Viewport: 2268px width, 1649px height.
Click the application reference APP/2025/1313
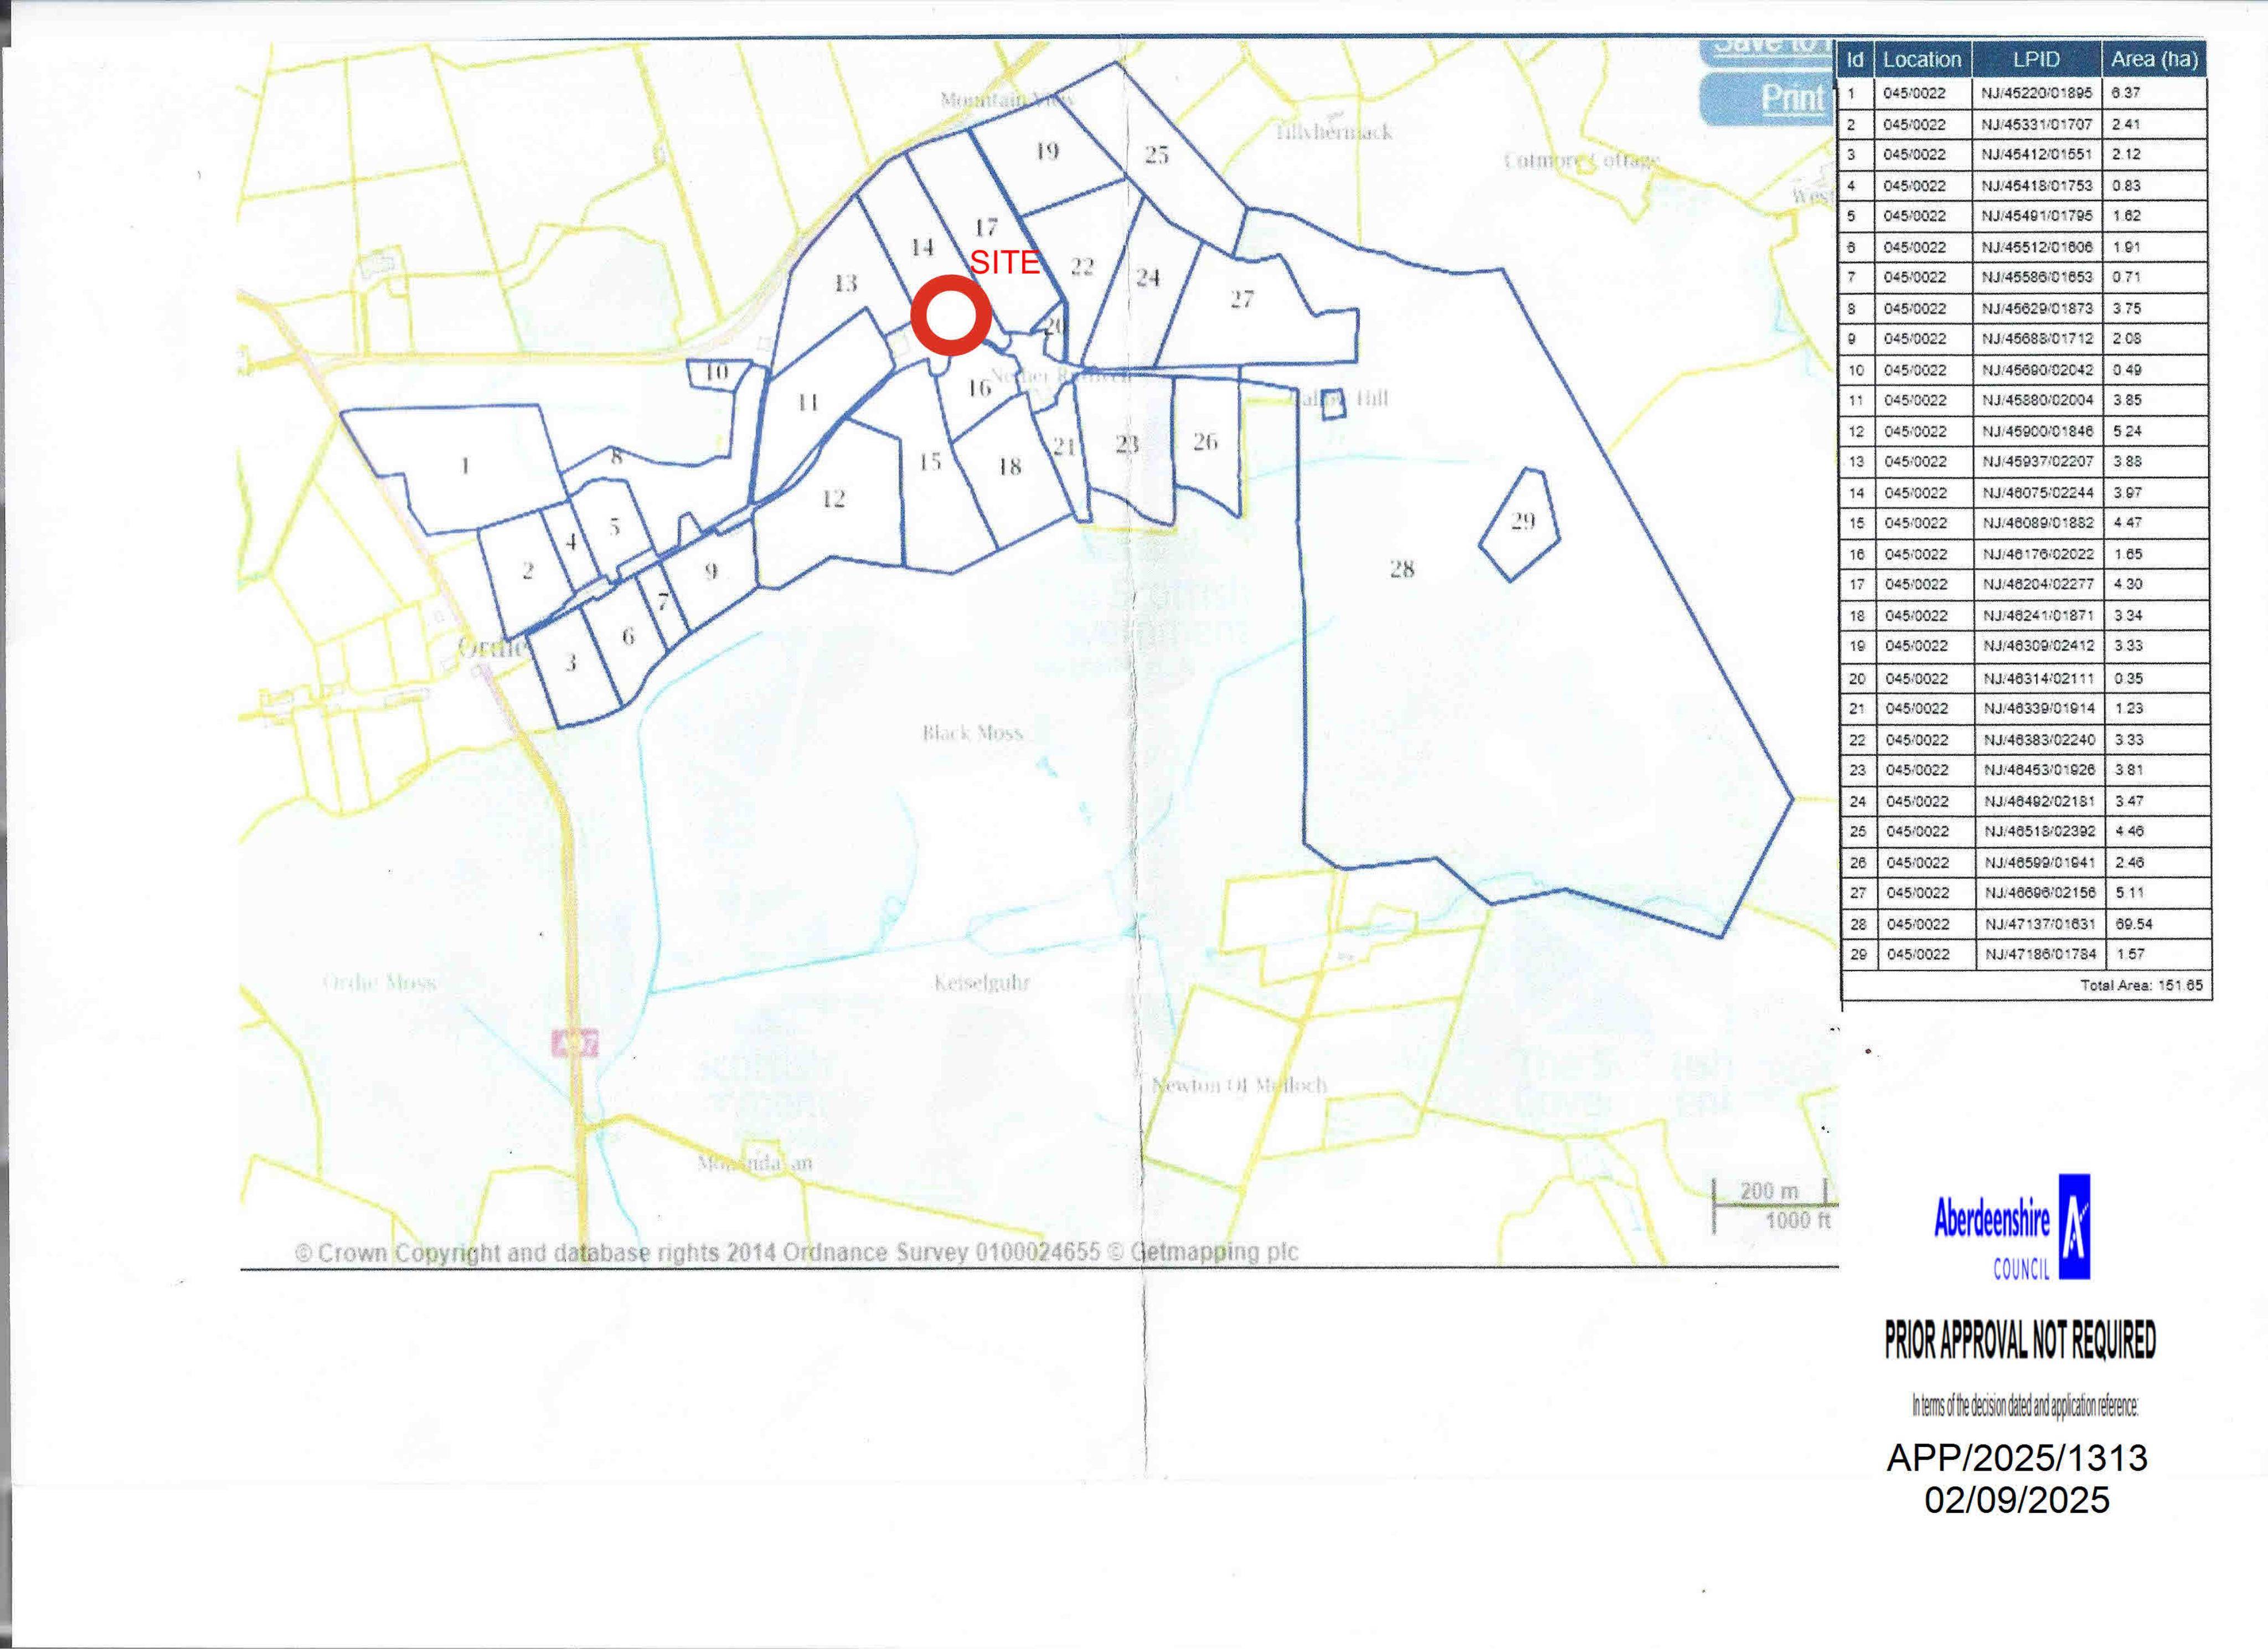(2017, 1458)
